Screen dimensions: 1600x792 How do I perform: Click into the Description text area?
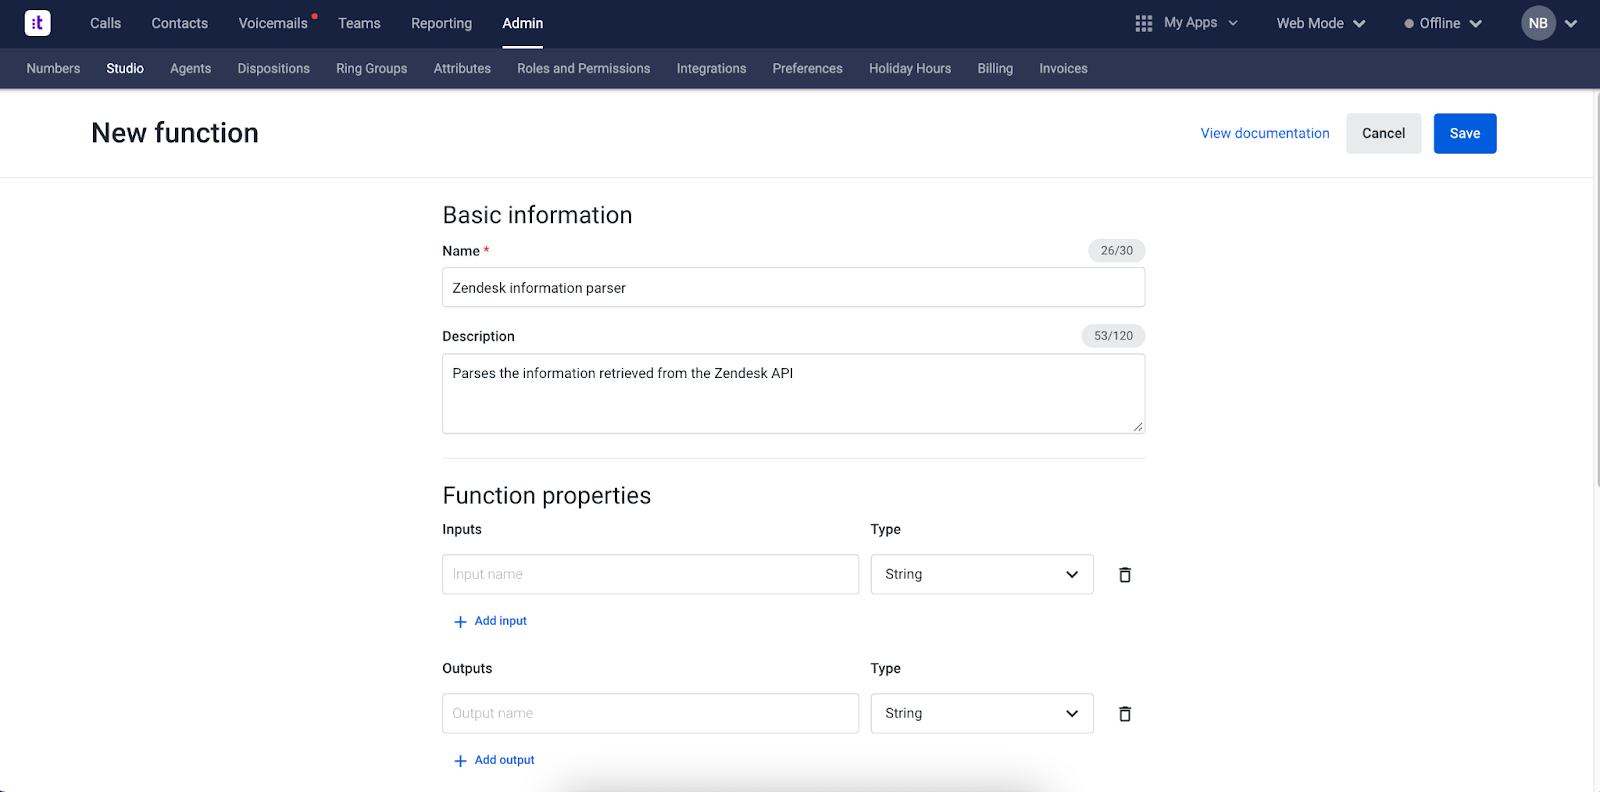coord(793,393)
